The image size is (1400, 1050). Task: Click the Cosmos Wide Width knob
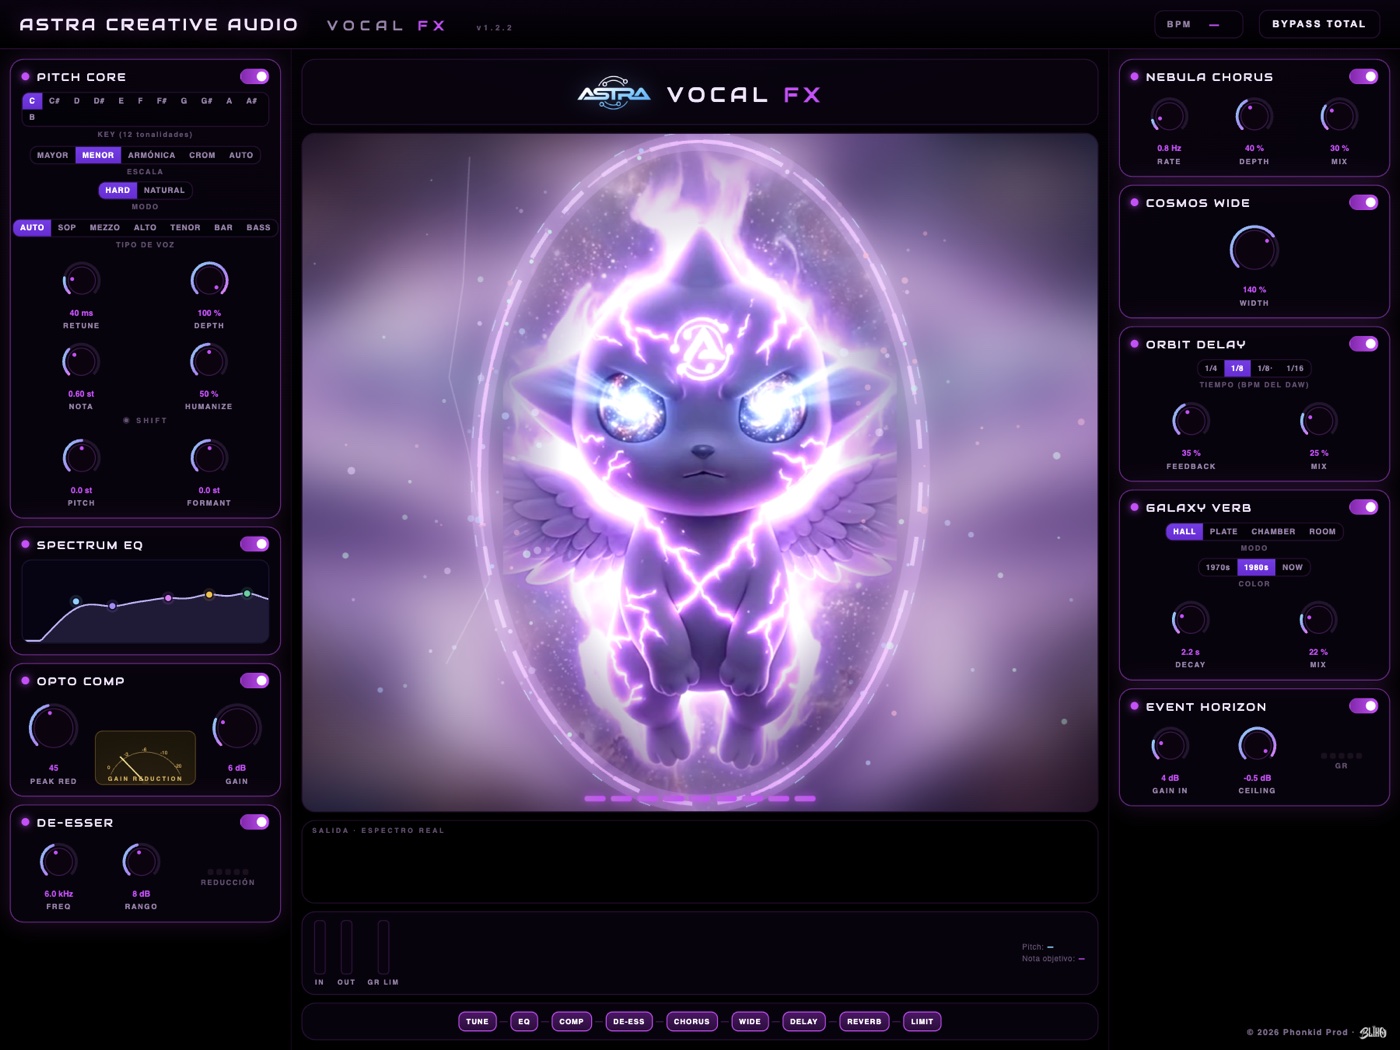point(1254,250)
